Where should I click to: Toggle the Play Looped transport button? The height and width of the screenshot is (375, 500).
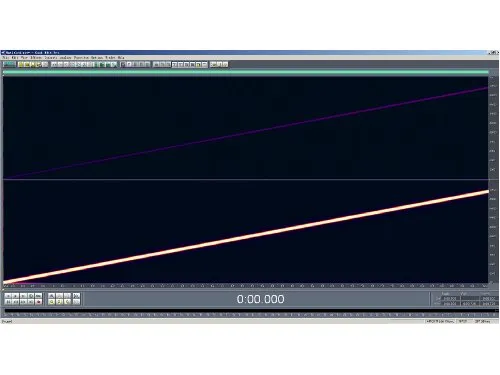[38, 296]
